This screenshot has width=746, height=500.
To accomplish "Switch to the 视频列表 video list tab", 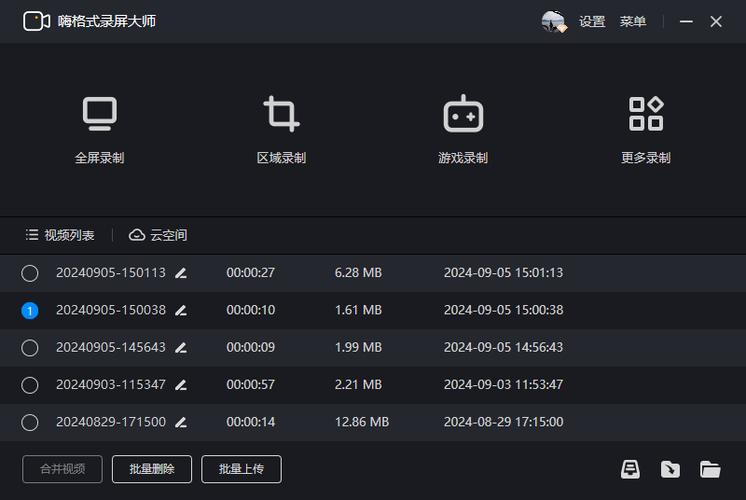I will pos(60,235).
